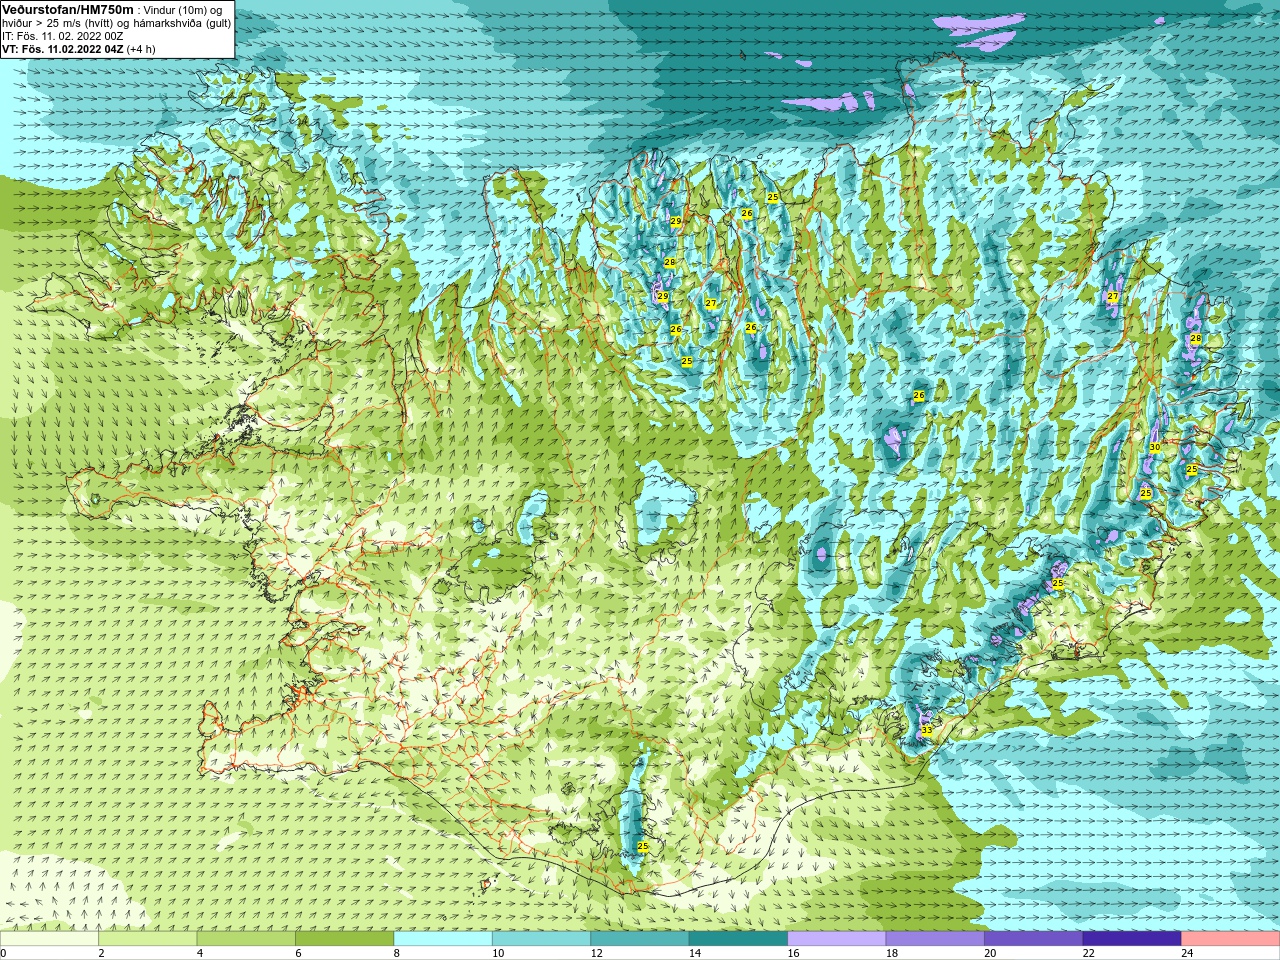Click the pale yellow 0–2 m/s legend swatch
The height and width of the screenshot is (960, 1280).
tap(49, 938)
